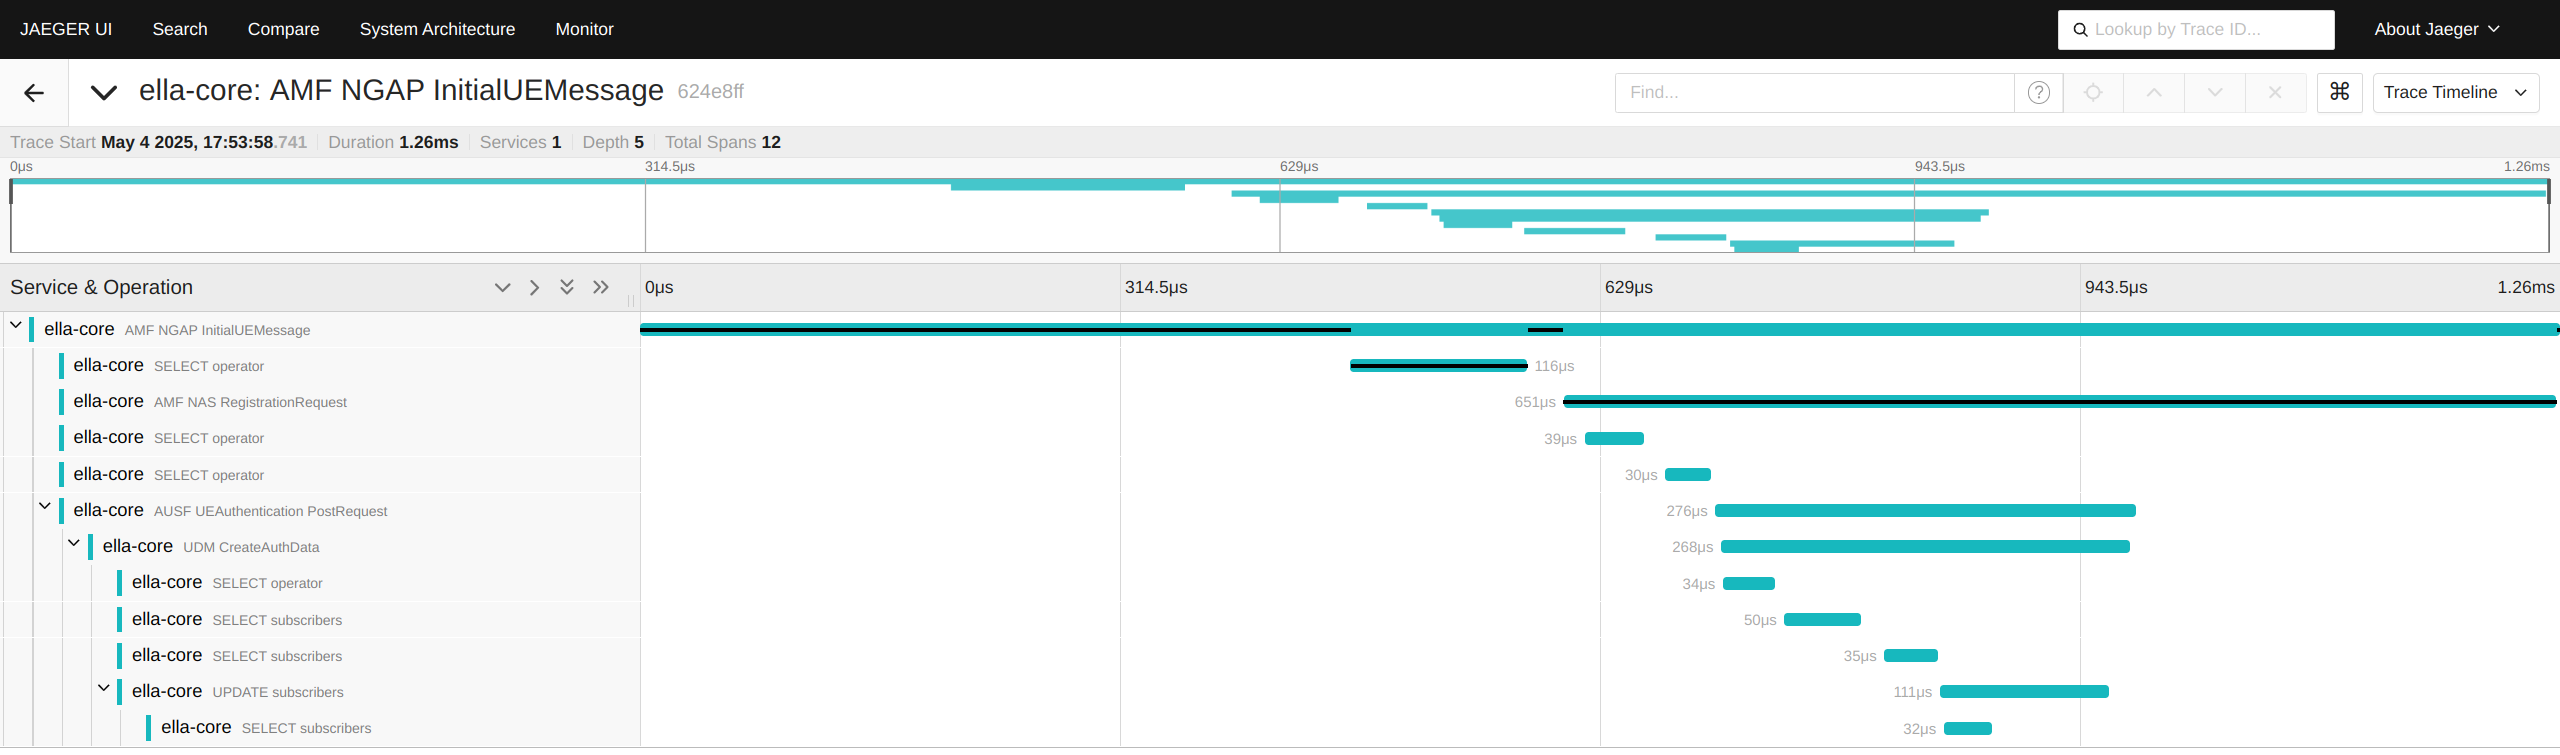2560x755 pixels.
Task: Click the Services 1 summary text
Action: coord(520,143)
